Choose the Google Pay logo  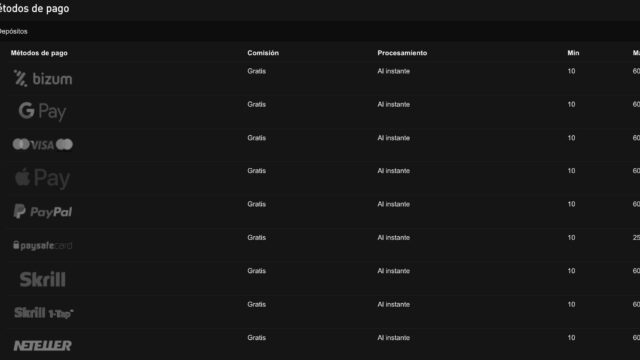[x=42, y=111]
